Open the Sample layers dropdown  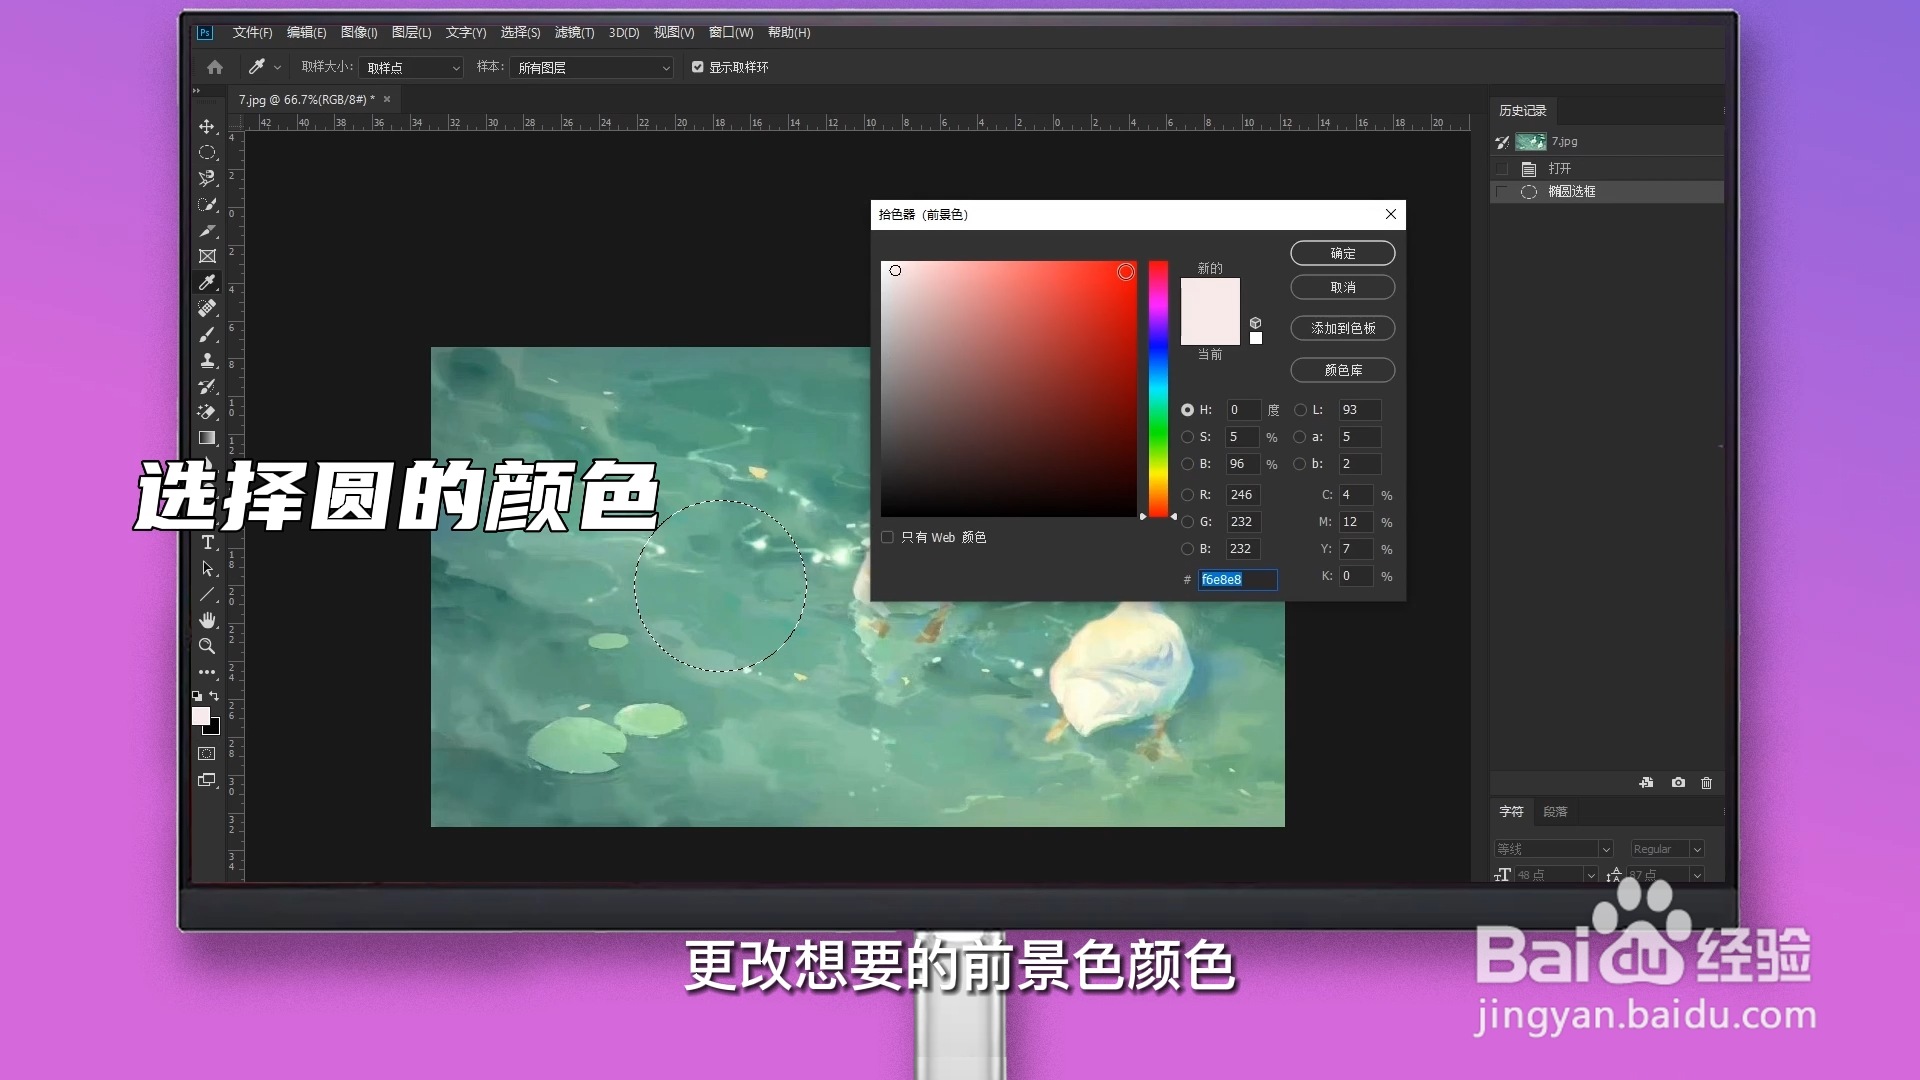[592, 68]
